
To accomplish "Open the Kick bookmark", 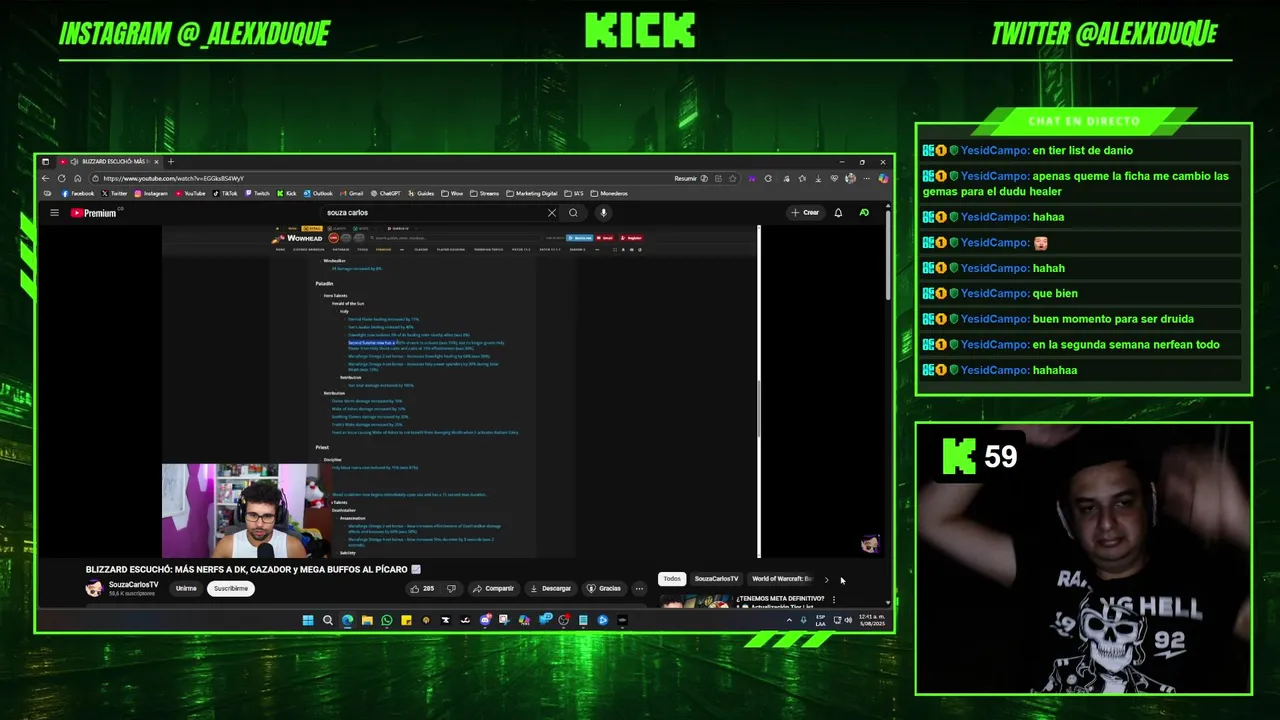I will (287, 193).
